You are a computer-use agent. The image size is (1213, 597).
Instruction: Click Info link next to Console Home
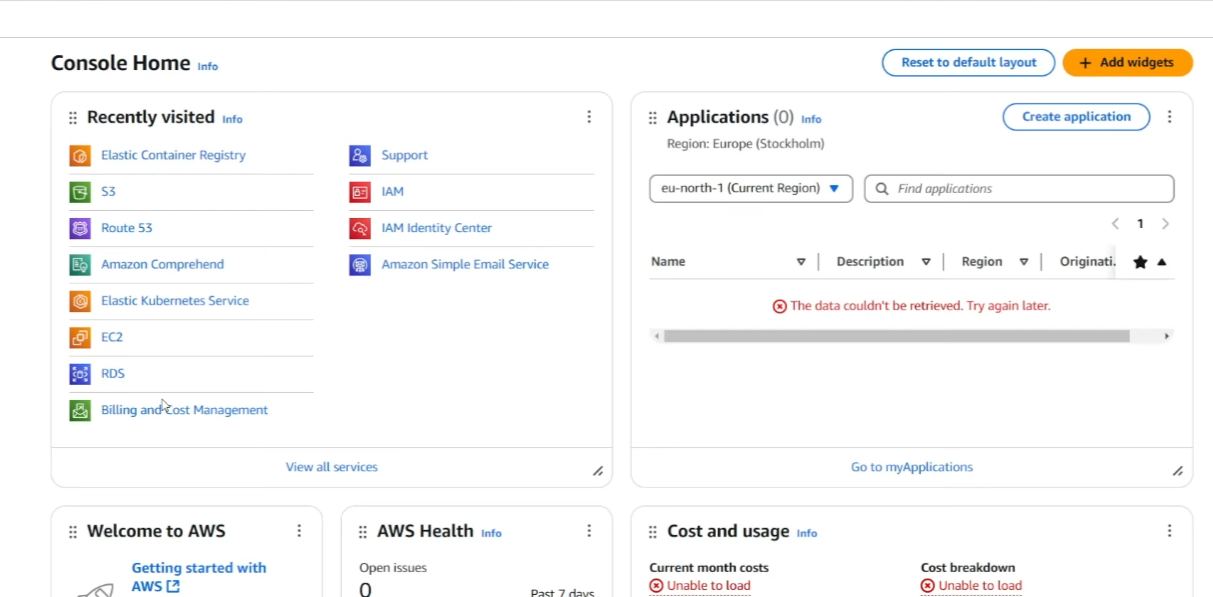(208, 66)
